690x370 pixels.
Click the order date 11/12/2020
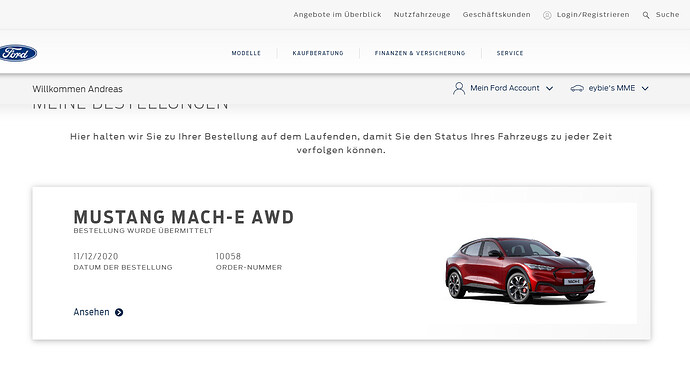(95, 256)
